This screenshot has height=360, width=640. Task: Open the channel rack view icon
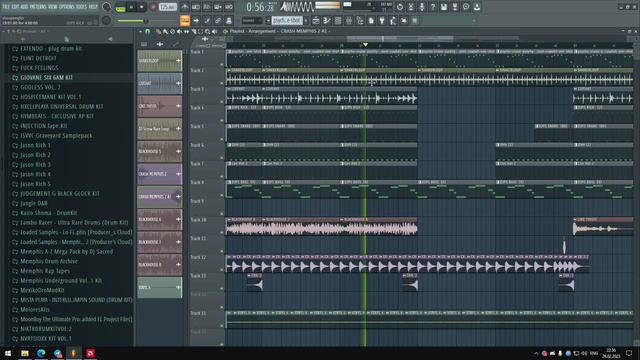[338, 20]
